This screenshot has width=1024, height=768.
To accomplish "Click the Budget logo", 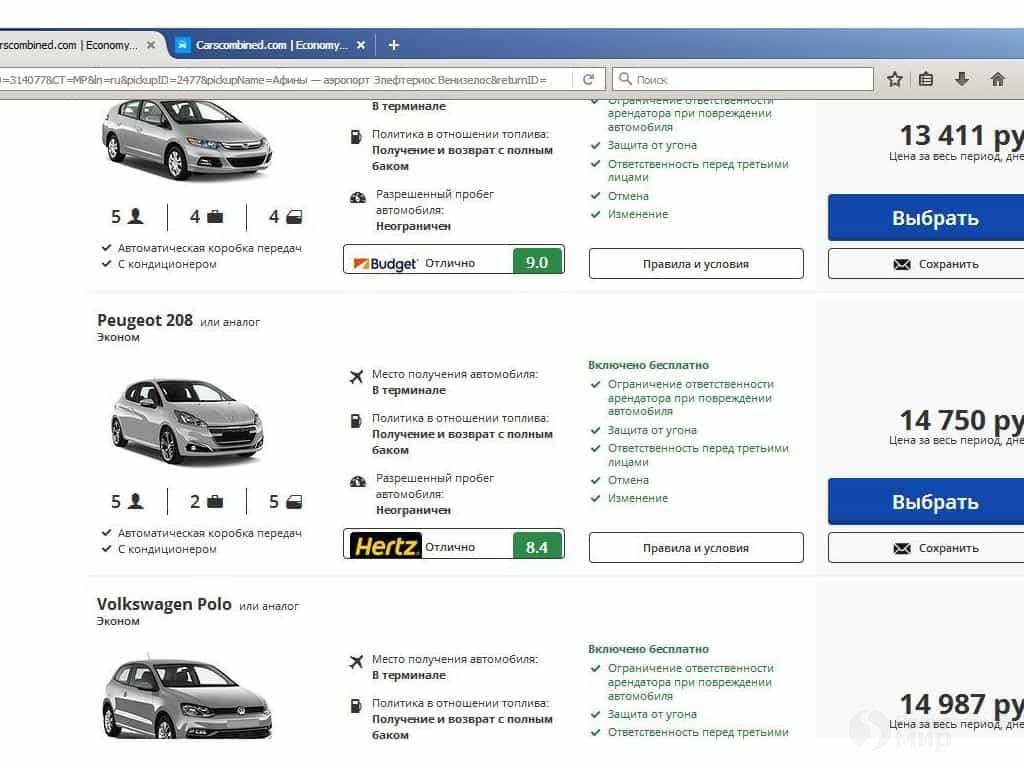I will click(385, 263).
